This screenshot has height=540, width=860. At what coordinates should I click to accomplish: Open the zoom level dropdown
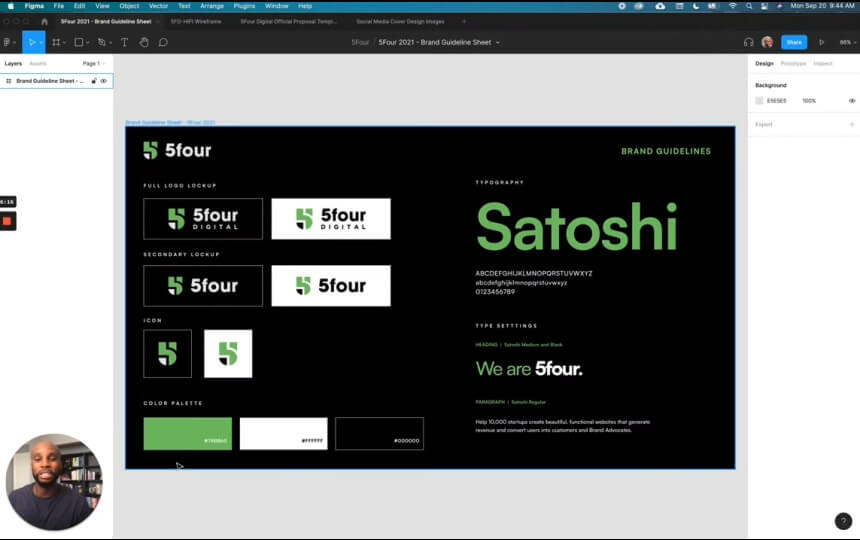pyautogui.click(x=847, y=42)
